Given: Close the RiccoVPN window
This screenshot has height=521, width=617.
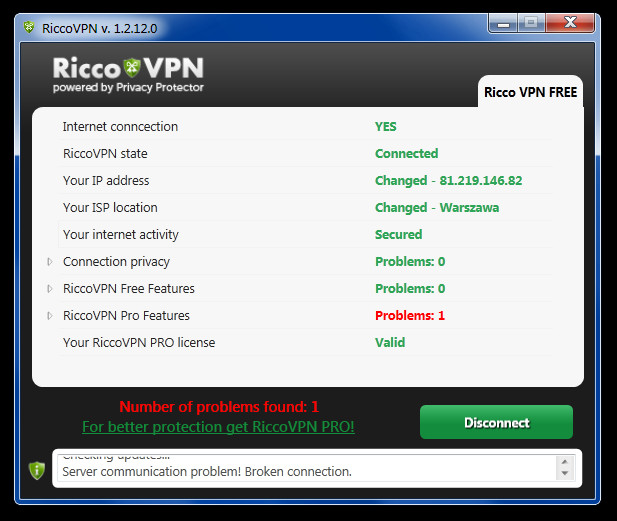Looking at the screenshot, I should point(570,23).
